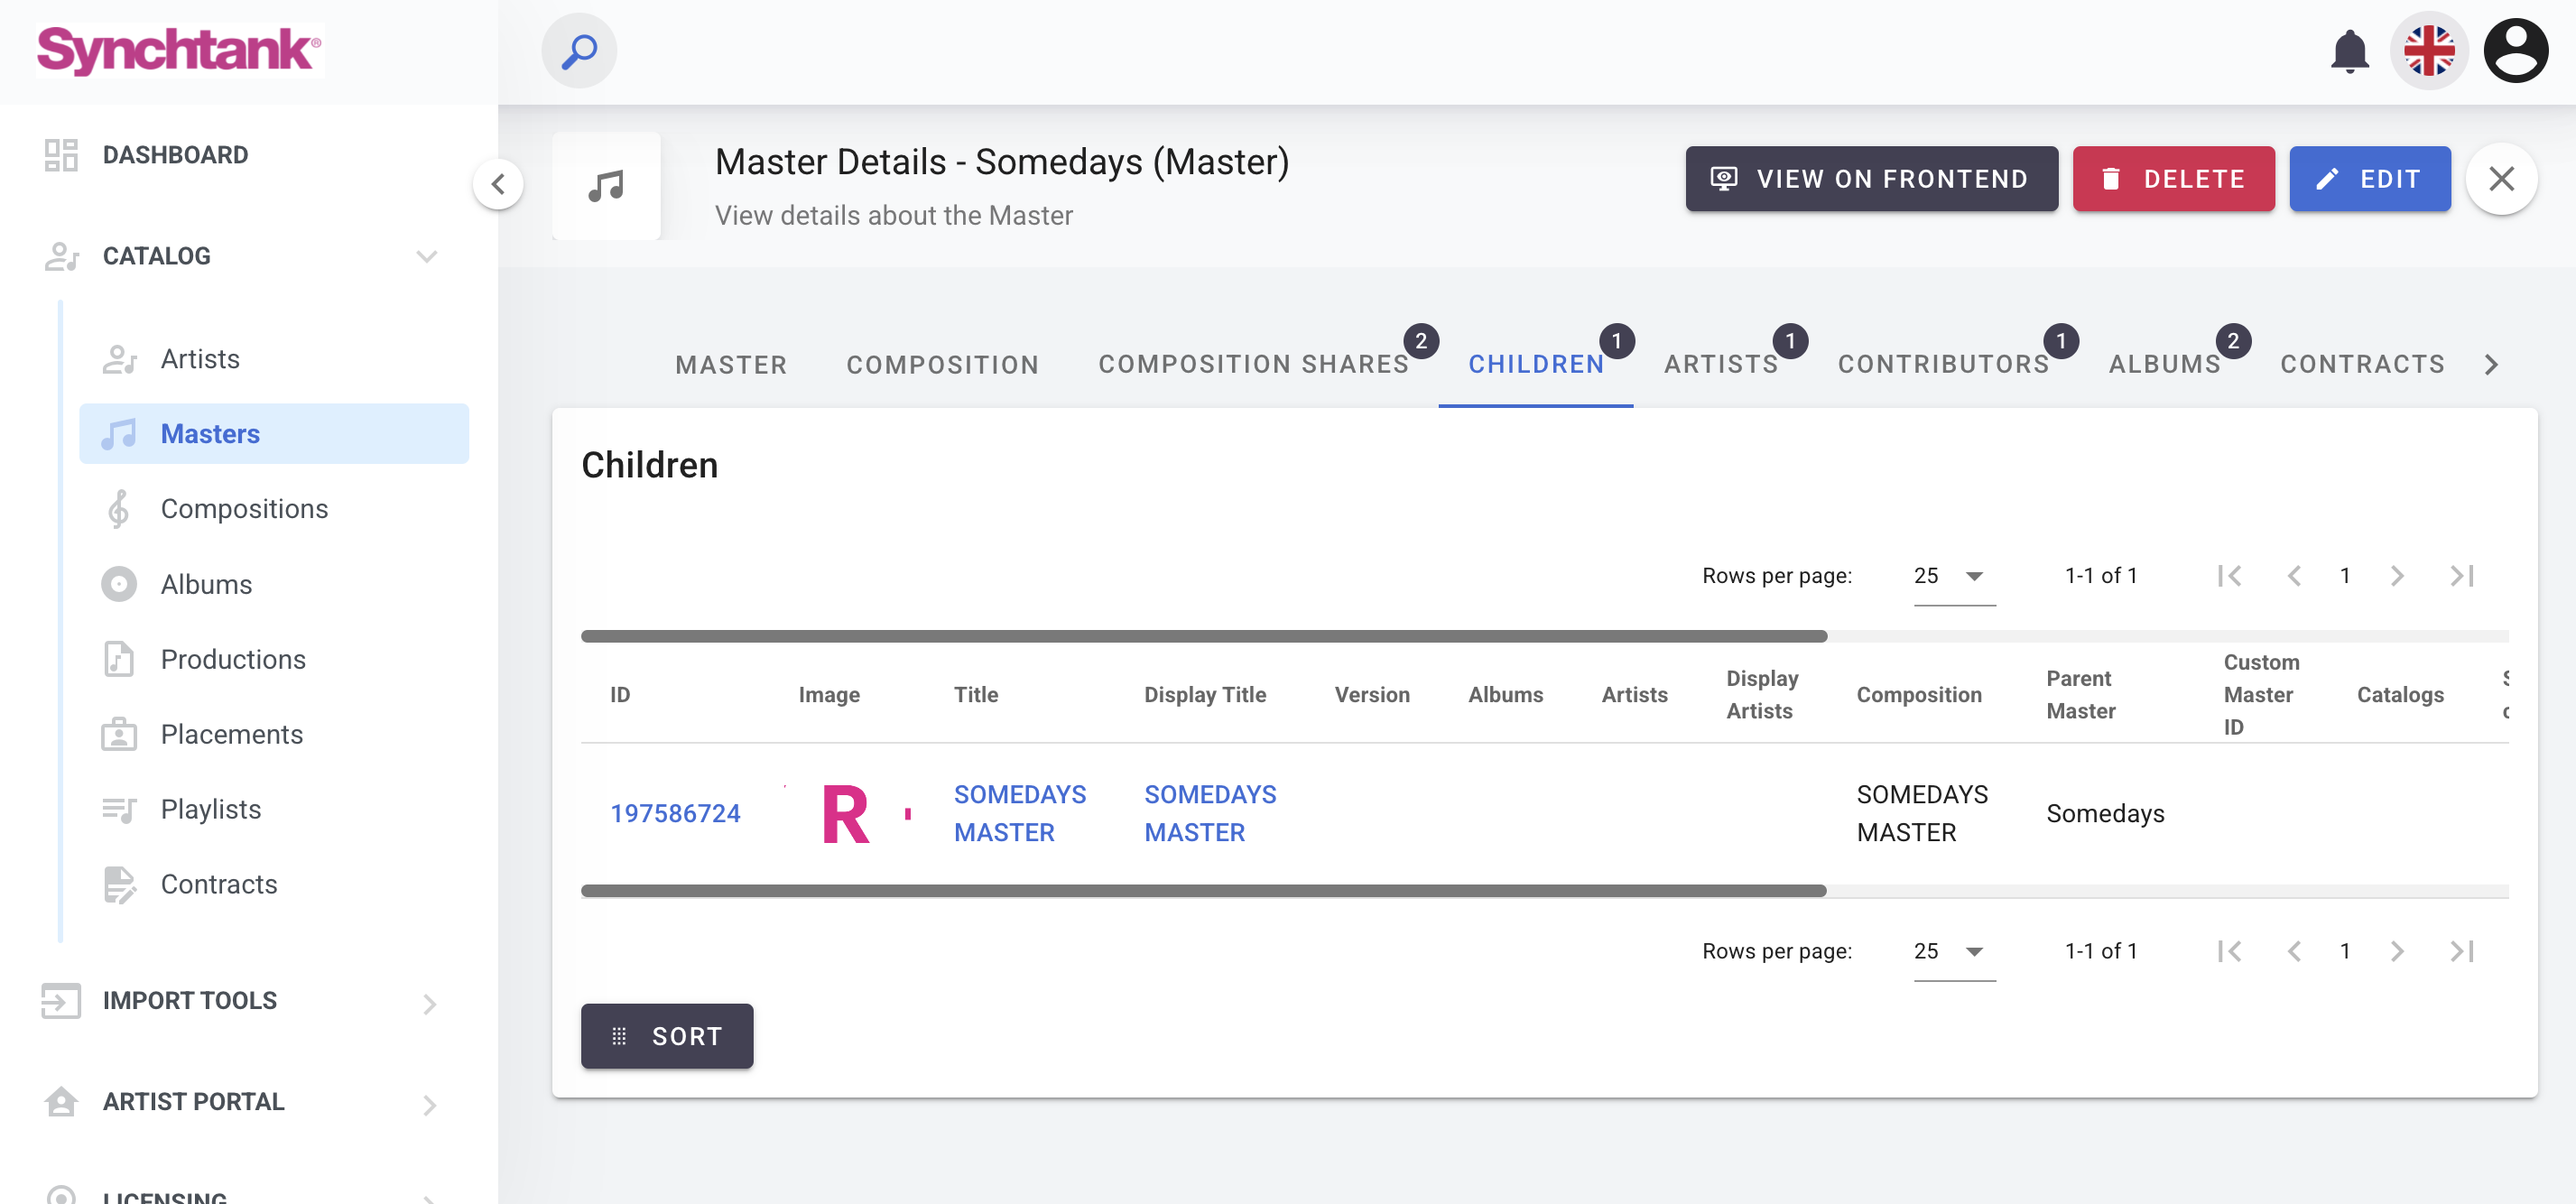This screenshot has width=2576, height=1204.
Task: Switch to the Albums tab
Action: click(x=2164, y=365)
